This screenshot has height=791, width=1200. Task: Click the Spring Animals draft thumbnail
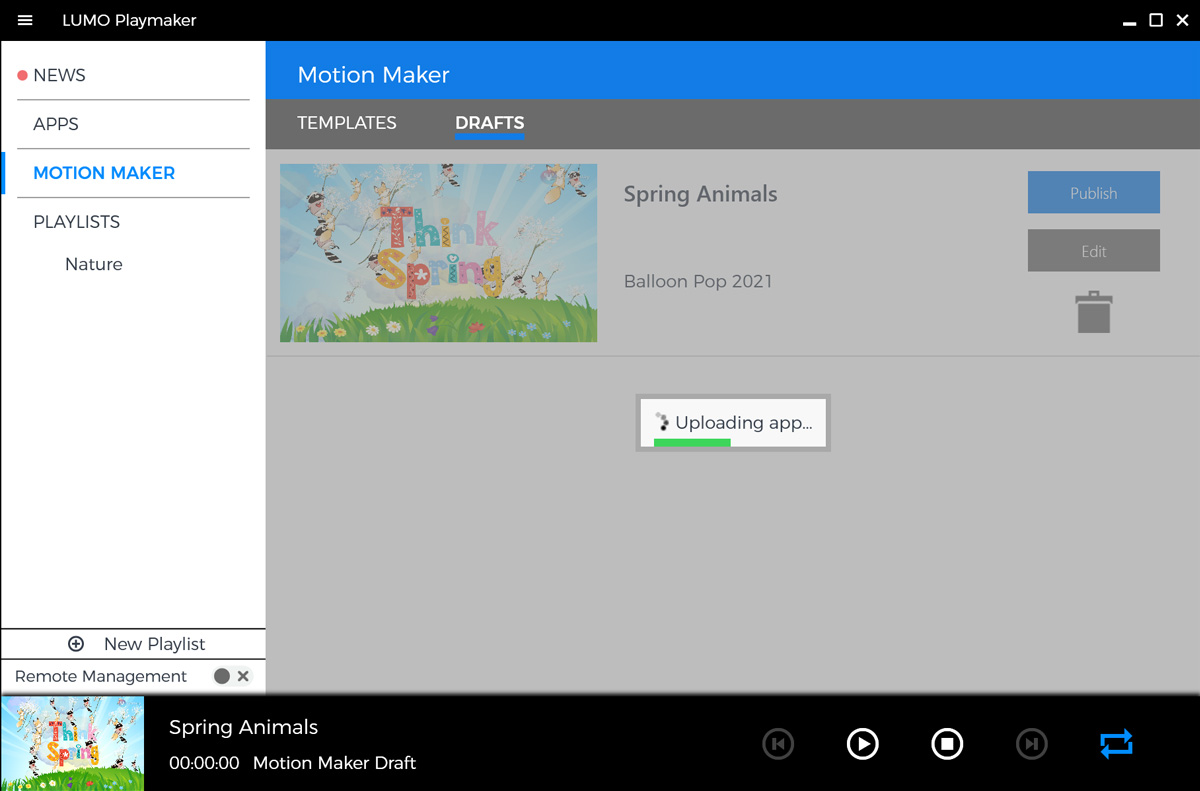(438, 253)
